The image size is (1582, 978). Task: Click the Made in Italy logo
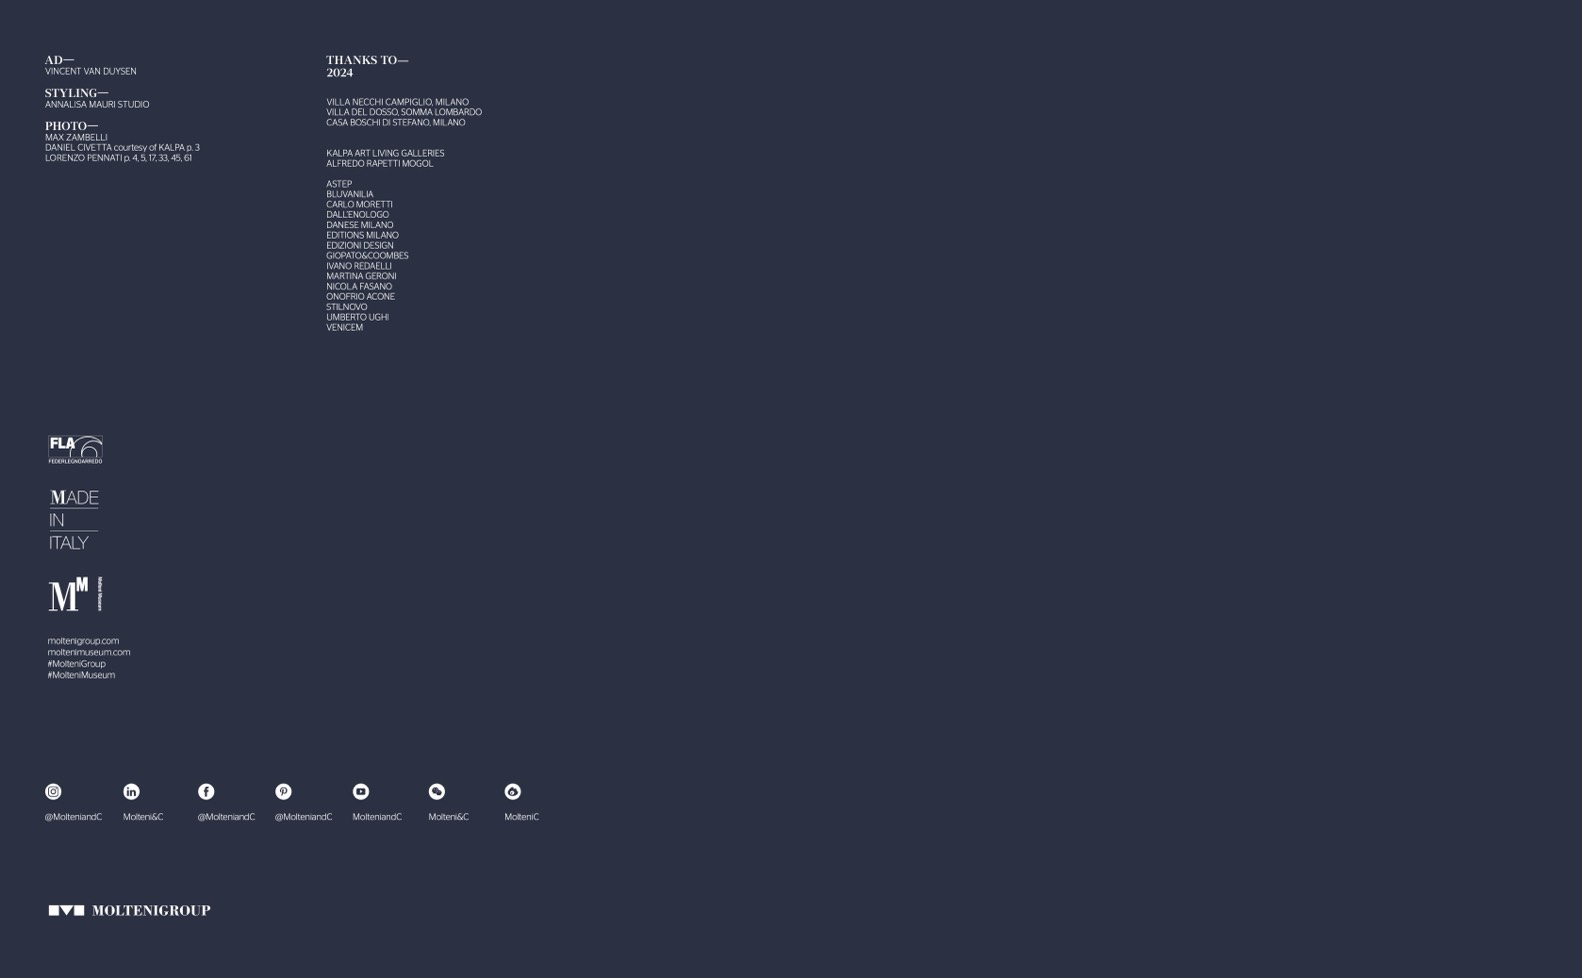73,519
